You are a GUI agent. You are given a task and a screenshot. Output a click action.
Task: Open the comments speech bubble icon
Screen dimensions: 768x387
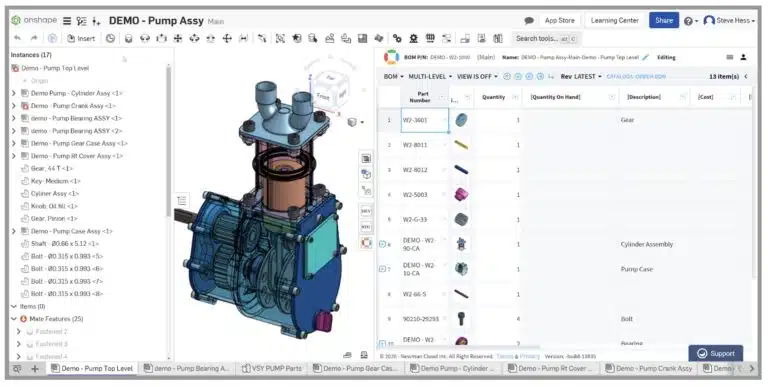[x=529, y=21]
